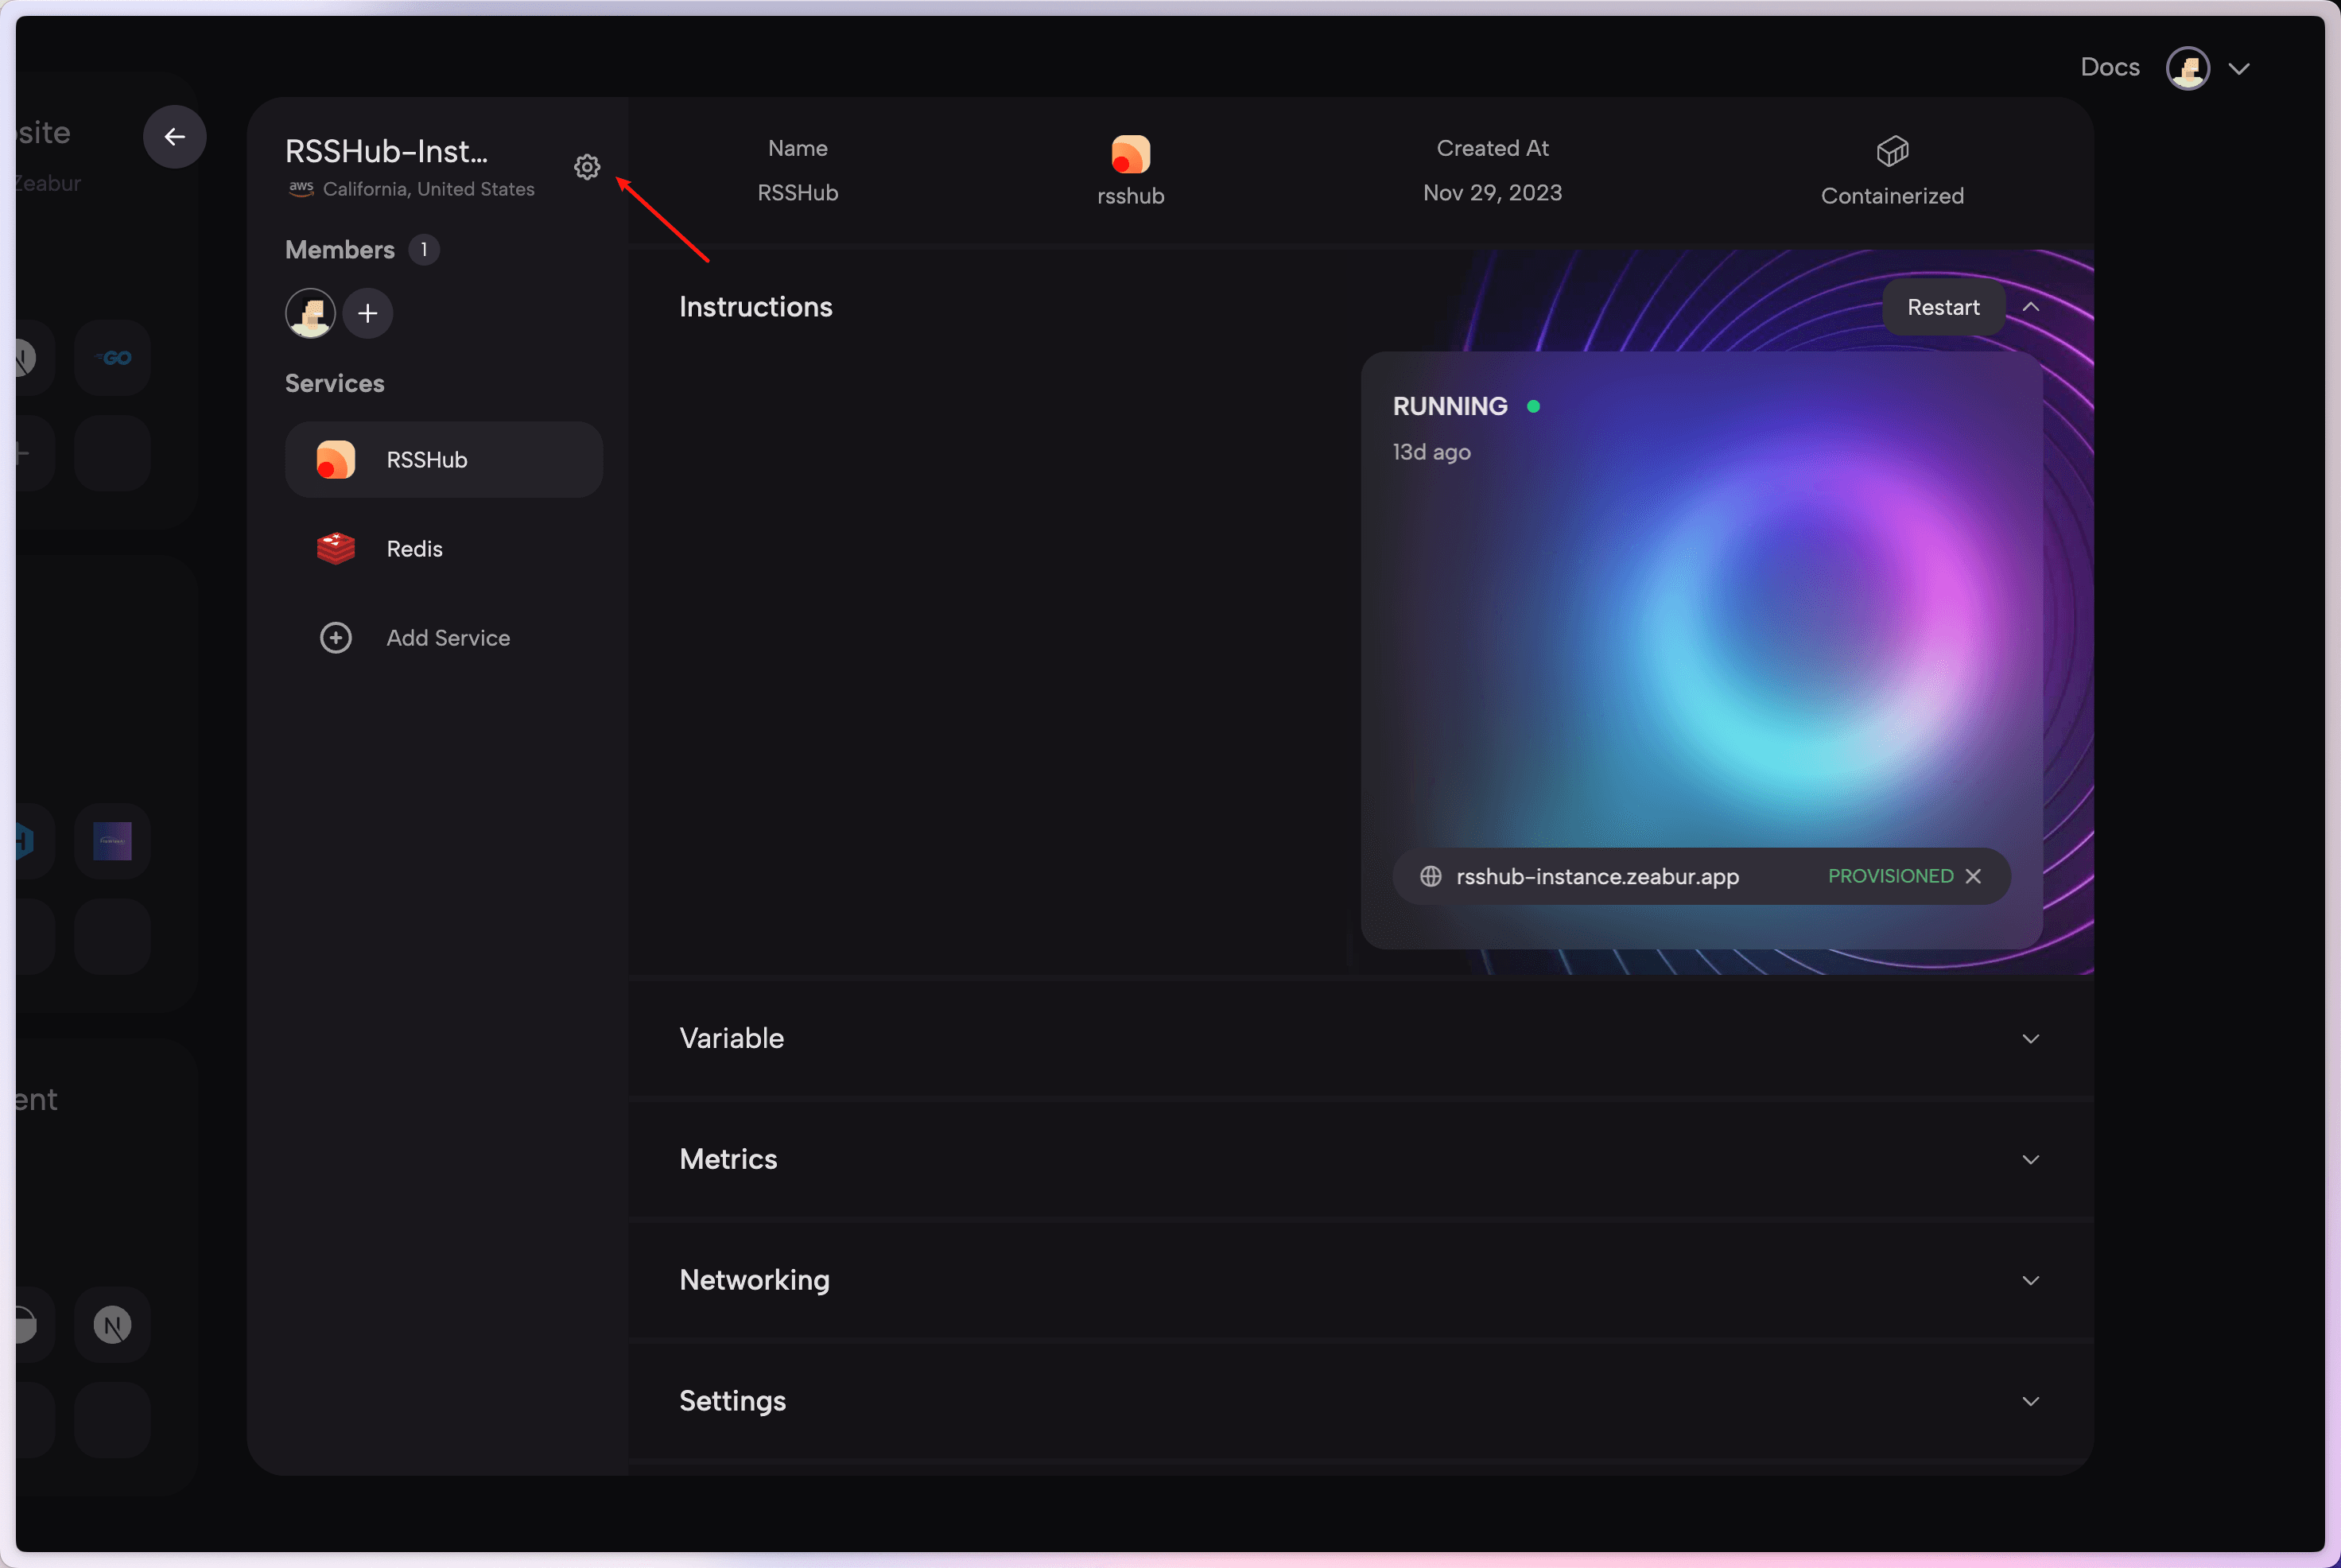The width and height of the screenshot is (2341, 1568).
Task: Open the project settings gear
Action: (587, 167)
